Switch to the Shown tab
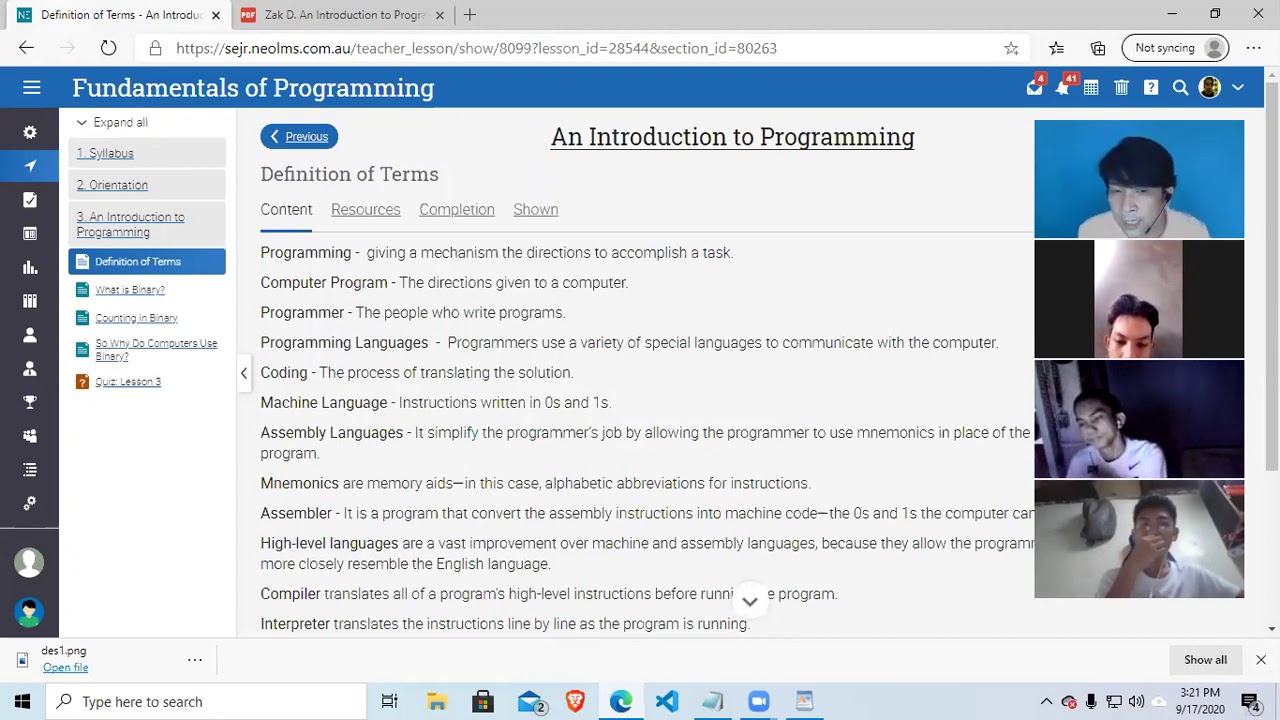This screenshot has height=720, width=1280. pyautogui.click(x=536, y=209)
